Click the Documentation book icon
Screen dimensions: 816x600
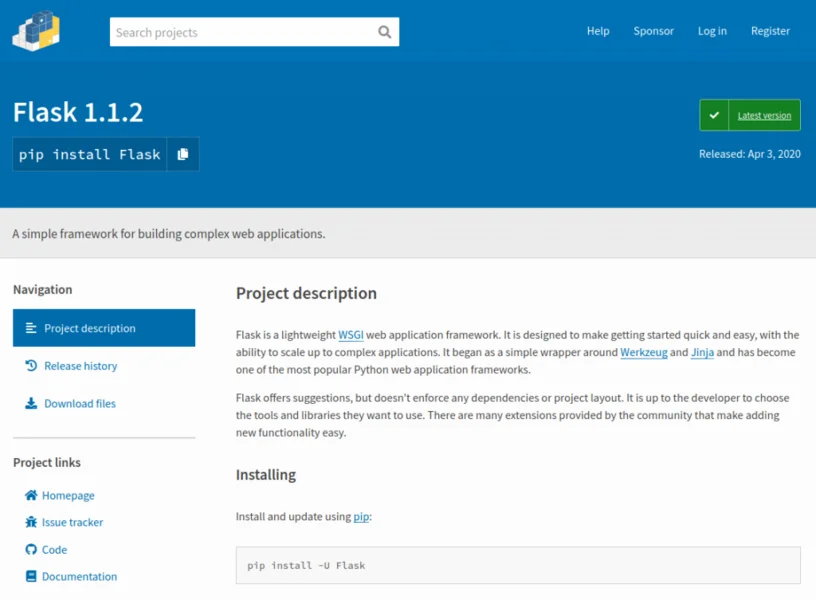click(31, 576)
